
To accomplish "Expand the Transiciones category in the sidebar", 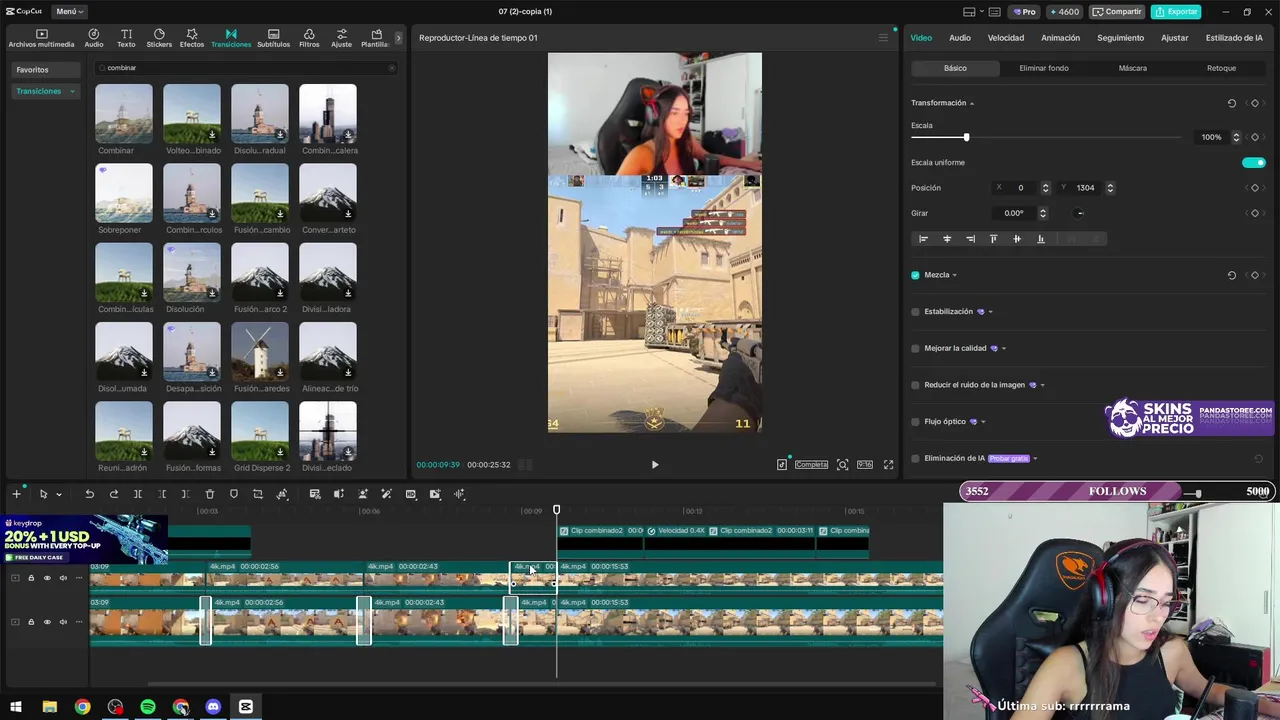I will 72,91.
